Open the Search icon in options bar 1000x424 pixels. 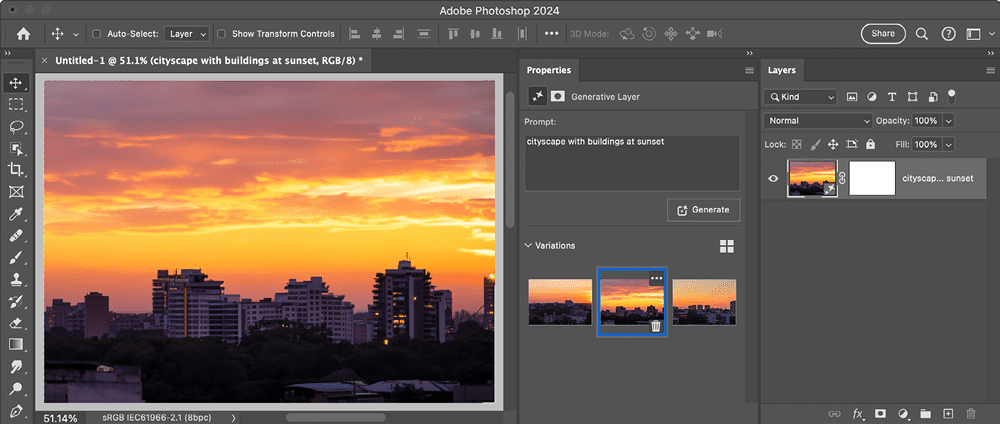pyautogui.click(x=922, y=34)
